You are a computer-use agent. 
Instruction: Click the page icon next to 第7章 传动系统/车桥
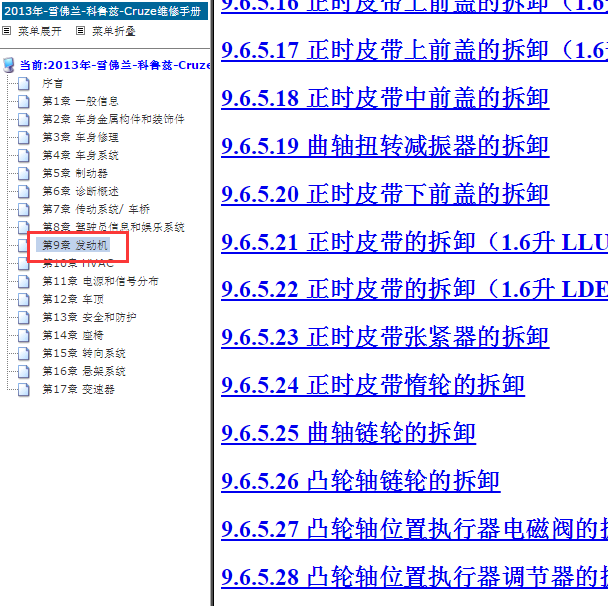pyautogui.click(x=24, y=209)
